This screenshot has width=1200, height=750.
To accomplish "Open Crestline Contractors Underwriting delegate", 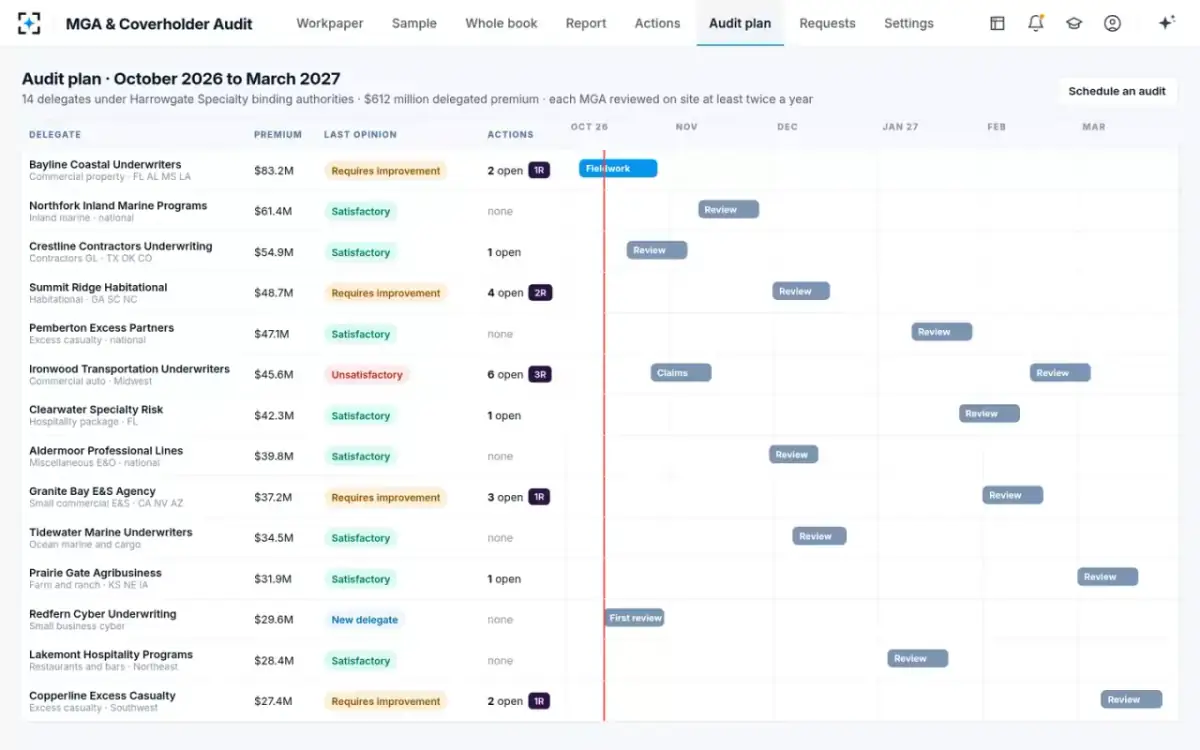I will pyautogui.click(x=120, y=246).
